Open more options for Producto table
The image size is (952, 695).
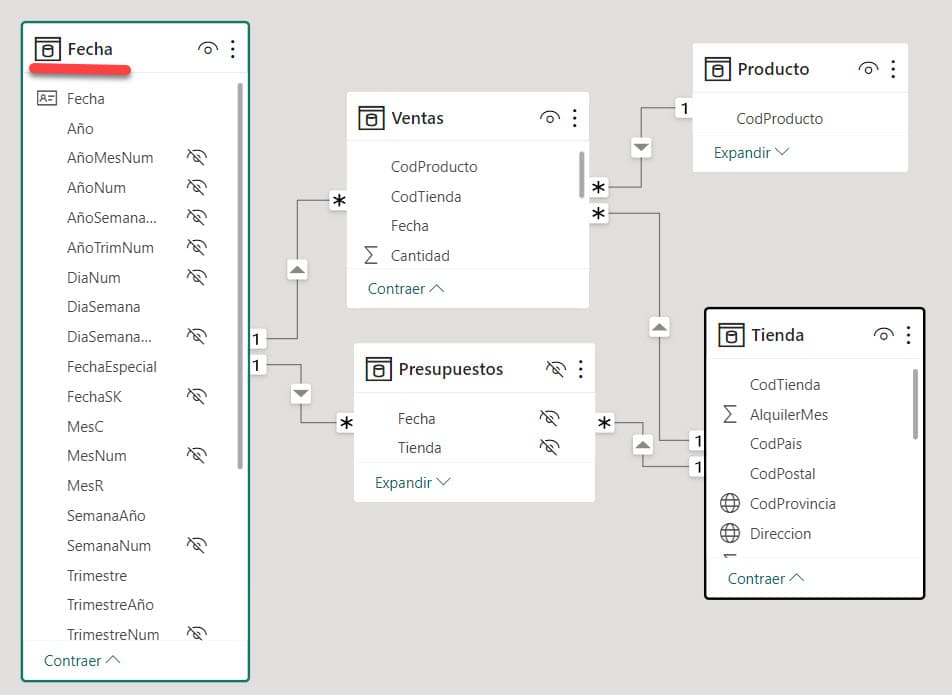tap(893, 69)
